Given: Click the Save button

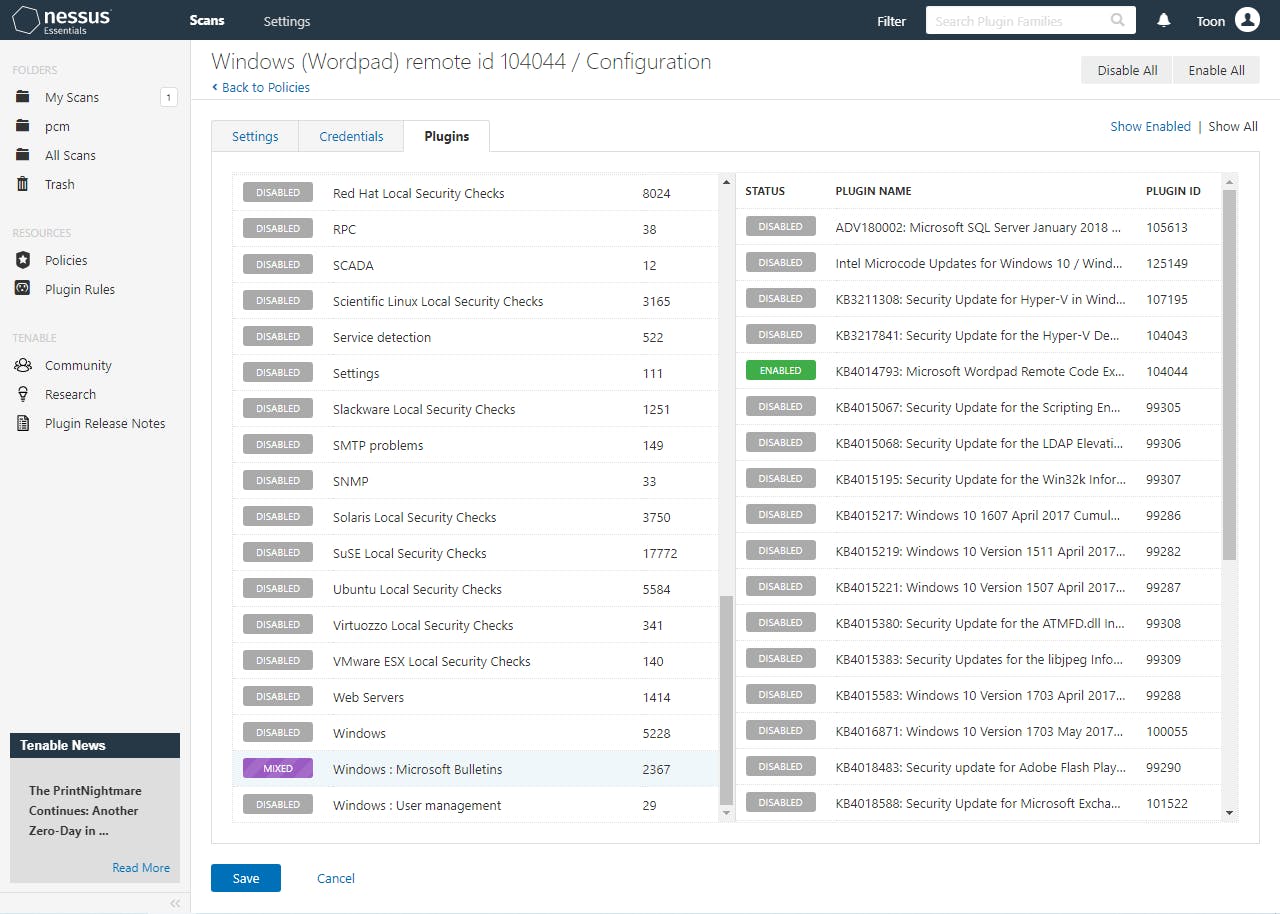Looking at the screenshot, I should click(246, 878).
